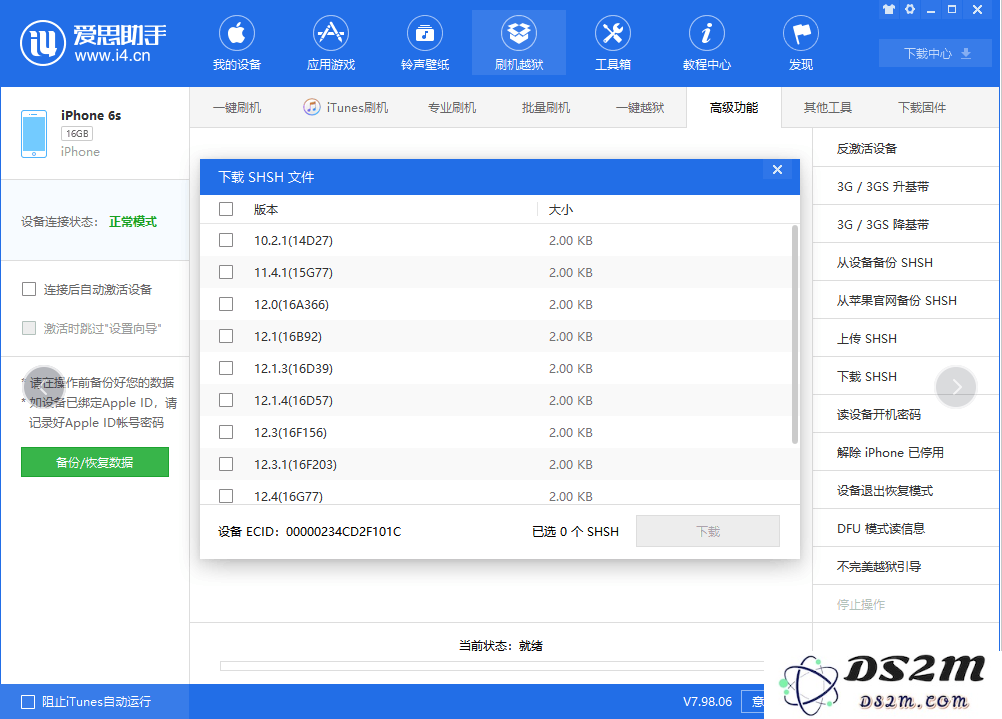Switch to 其他工具 tab
Viewport: 1002px width, 719px height.
(828, 107)
